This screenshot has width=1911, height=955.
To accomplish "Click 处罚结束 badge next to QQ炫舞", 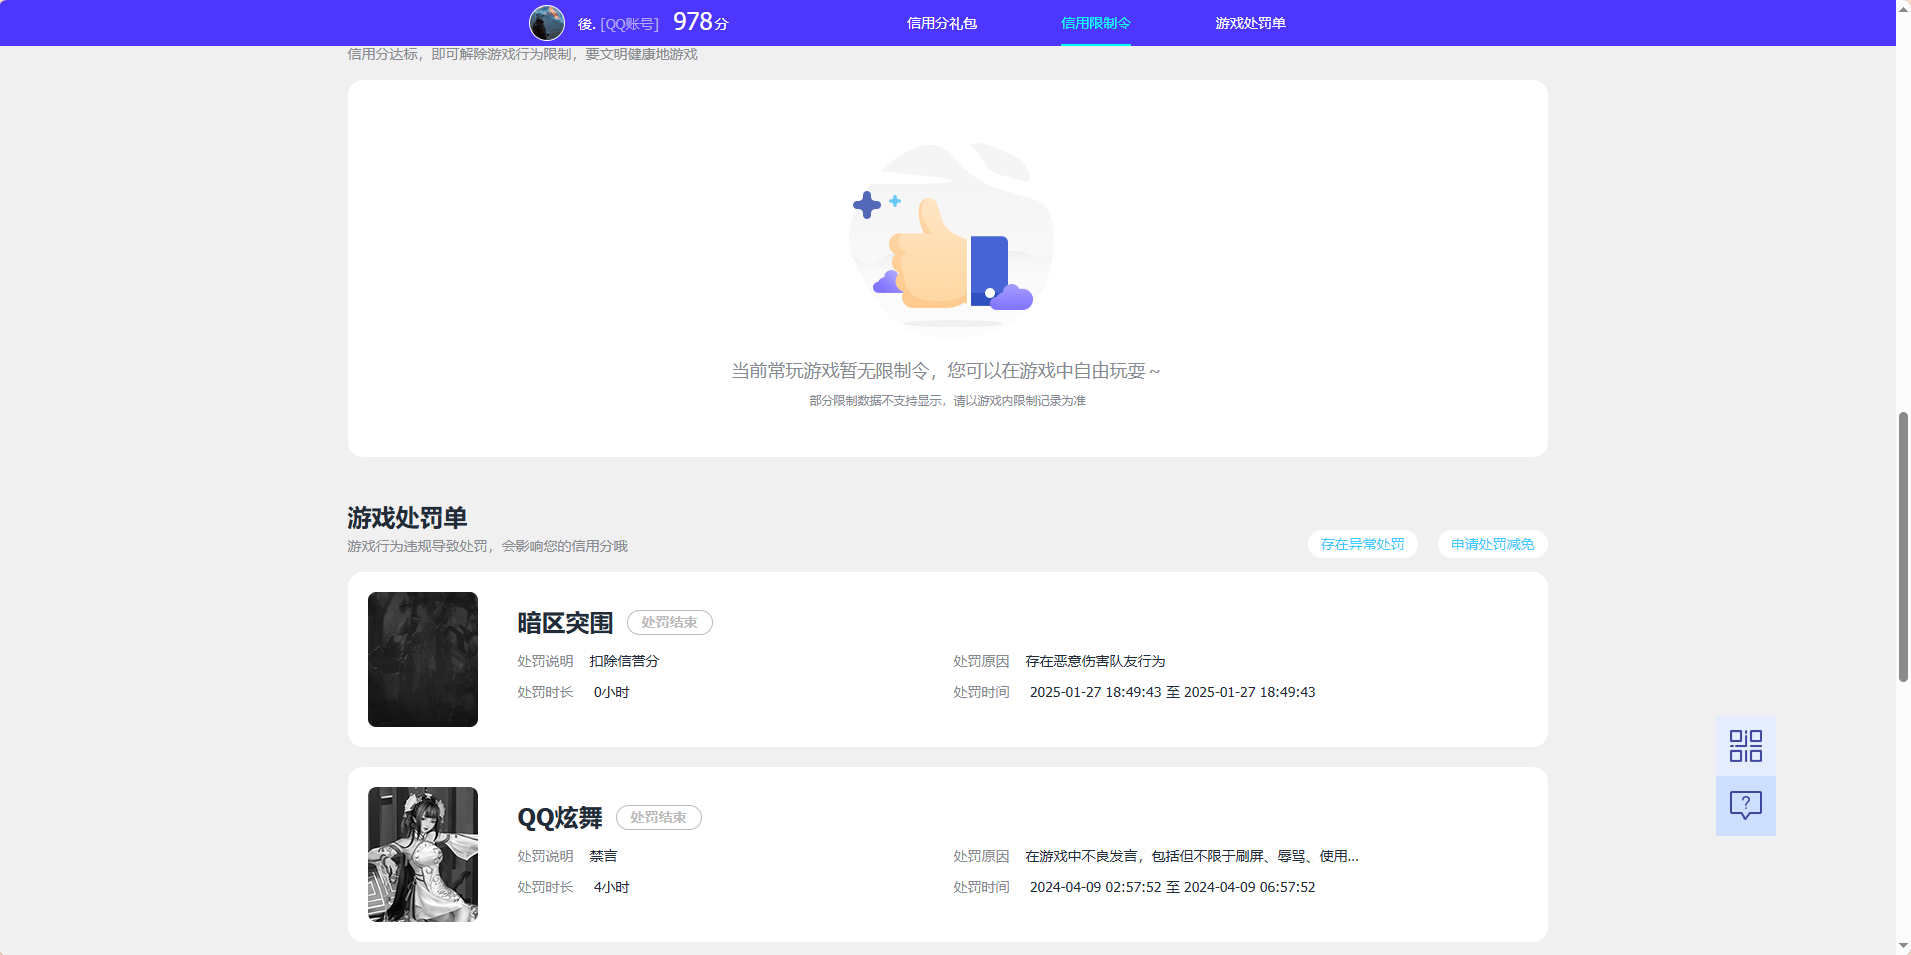I will (x=659, y=817).
